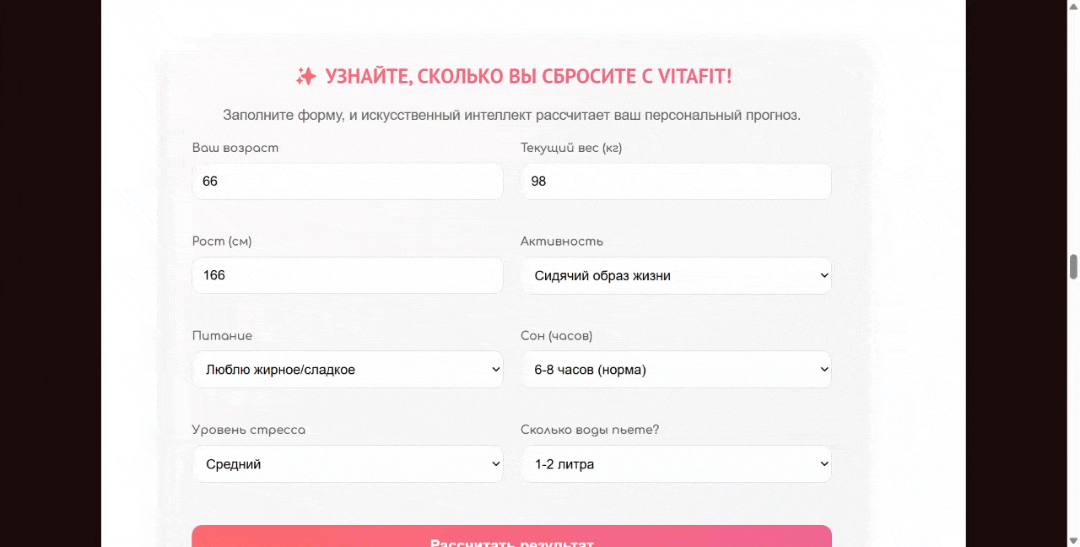The height and width of the screenshot is (547, 1080).
Task: Click the age field containing 66
Action: pos(347,182)
